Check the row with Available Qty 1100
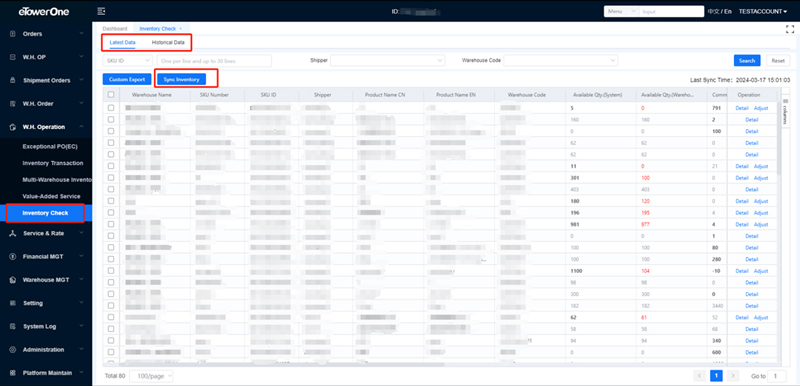800x386 pixels. [x=111, y=271]
